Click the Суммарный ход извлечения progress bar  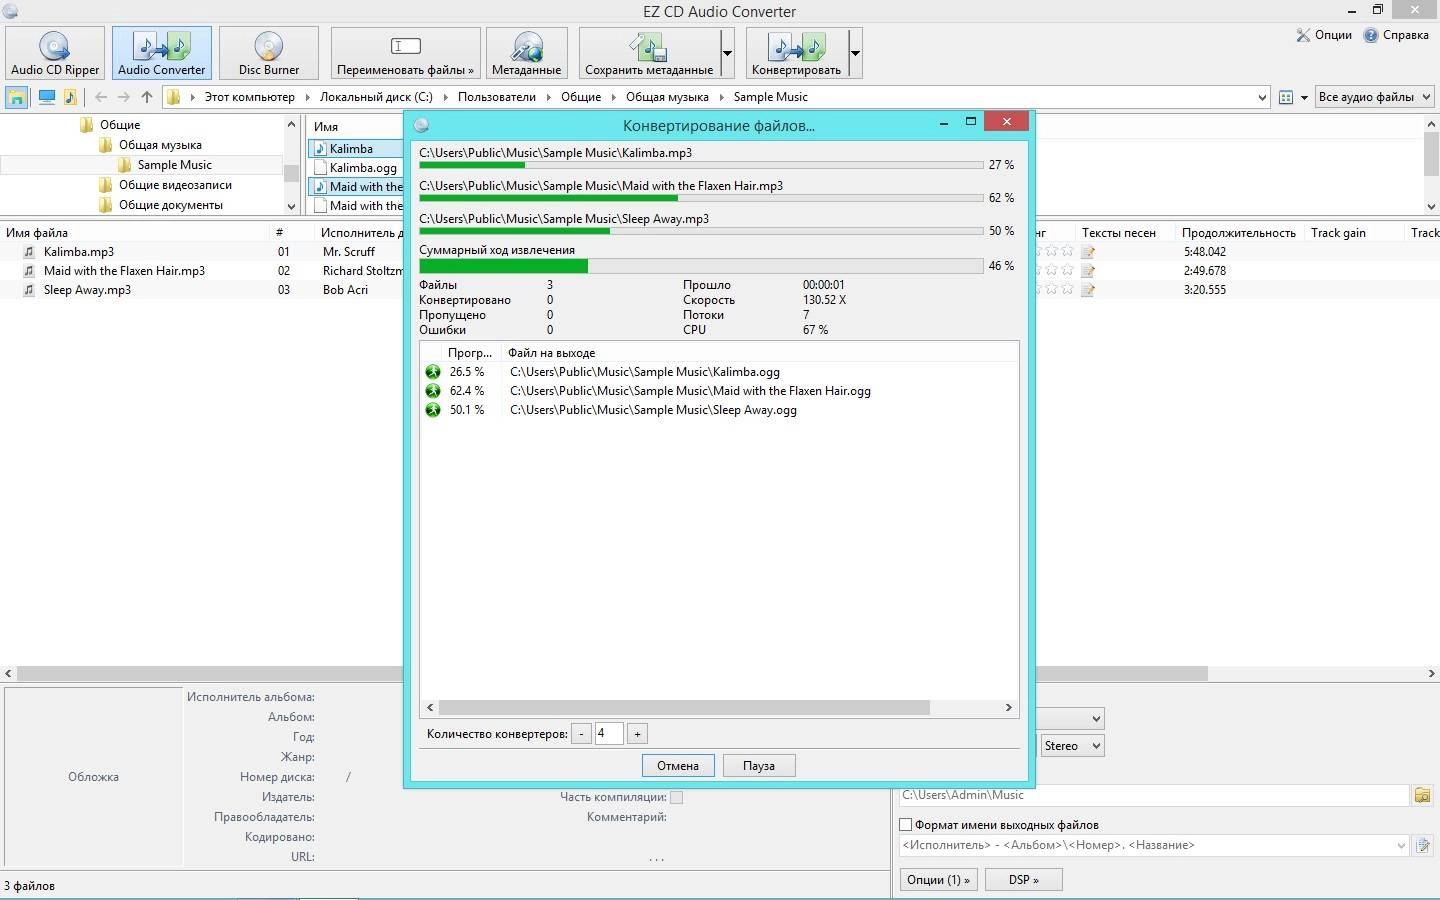701,266
